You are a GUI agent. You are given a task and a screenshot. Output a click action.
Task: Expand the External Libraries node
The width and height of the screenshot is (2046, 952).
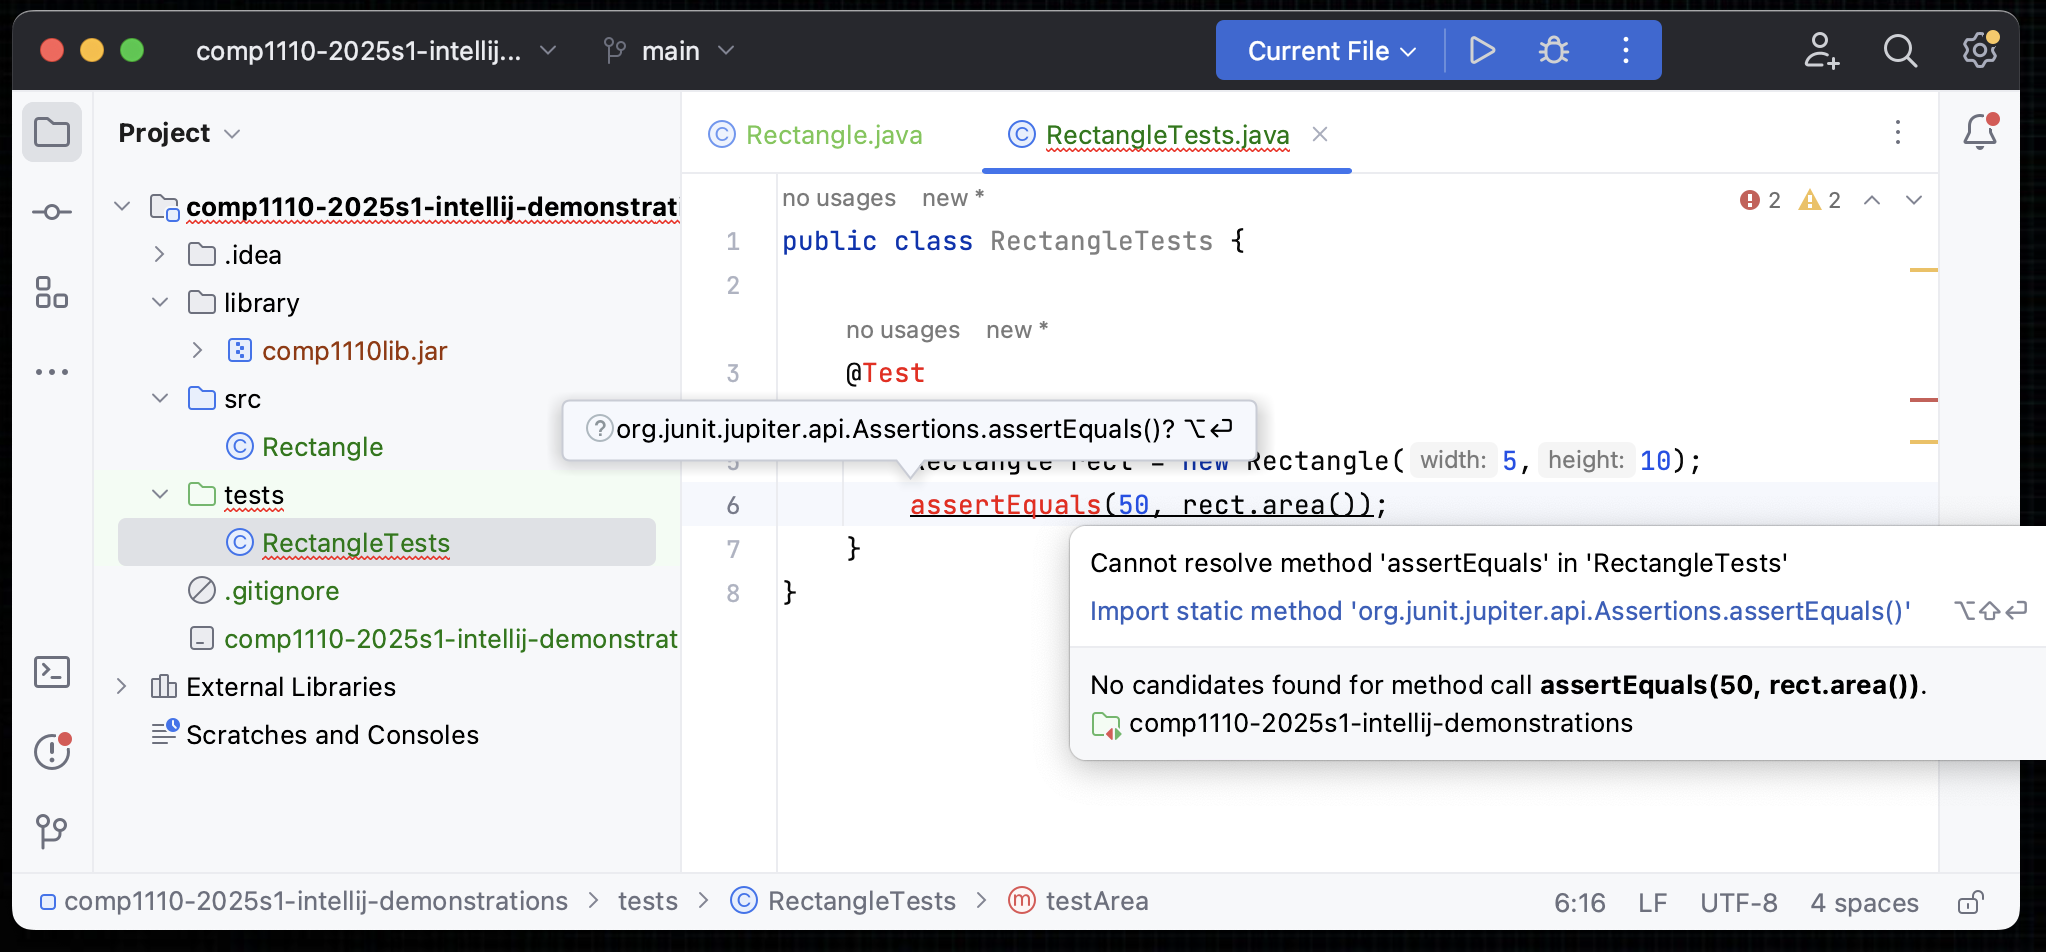click(x=122, y=686)
